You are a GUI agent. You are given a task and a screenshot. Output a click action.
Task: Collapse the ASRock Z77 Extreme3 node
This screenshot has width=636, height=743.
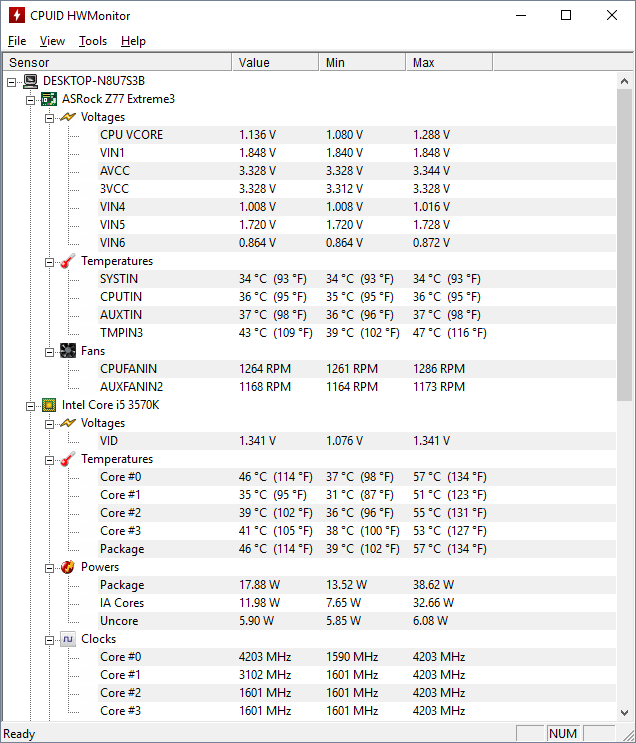tap(30, 99)
